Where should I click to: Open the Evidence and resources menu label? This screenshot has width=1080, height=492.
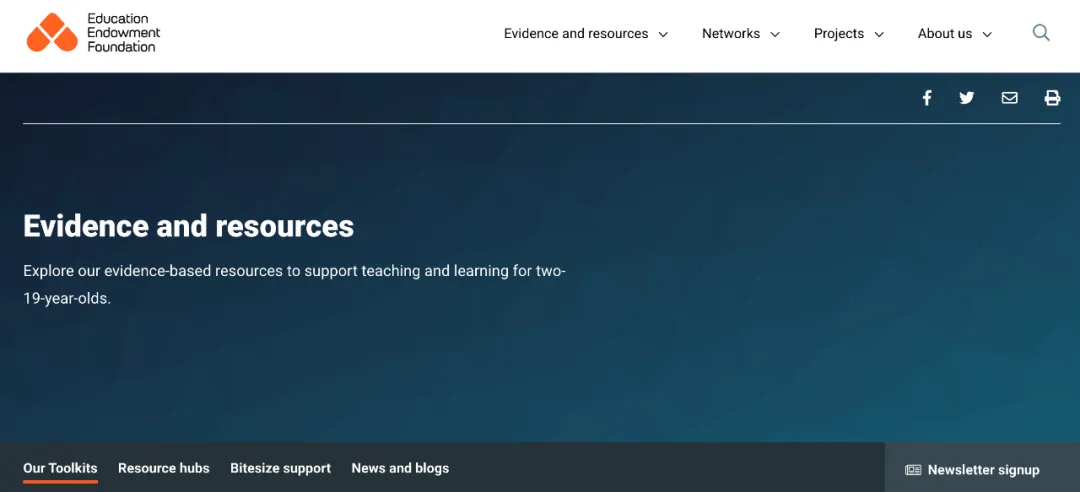coord(576,34)
